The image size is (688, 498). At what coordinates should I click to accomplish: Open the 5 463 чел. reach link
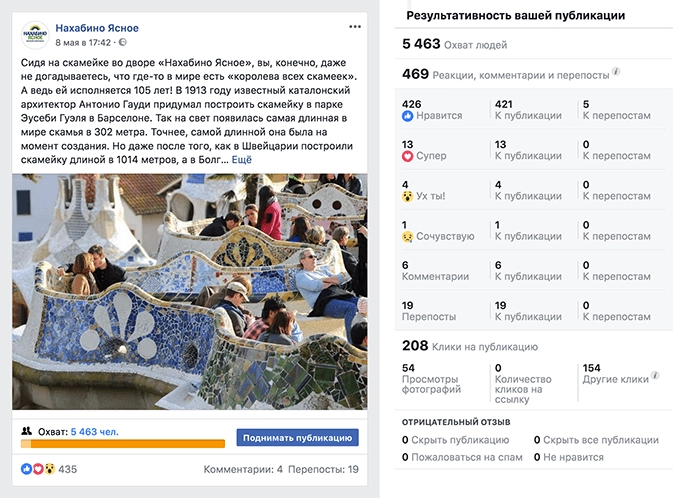(x=94, y=432)
